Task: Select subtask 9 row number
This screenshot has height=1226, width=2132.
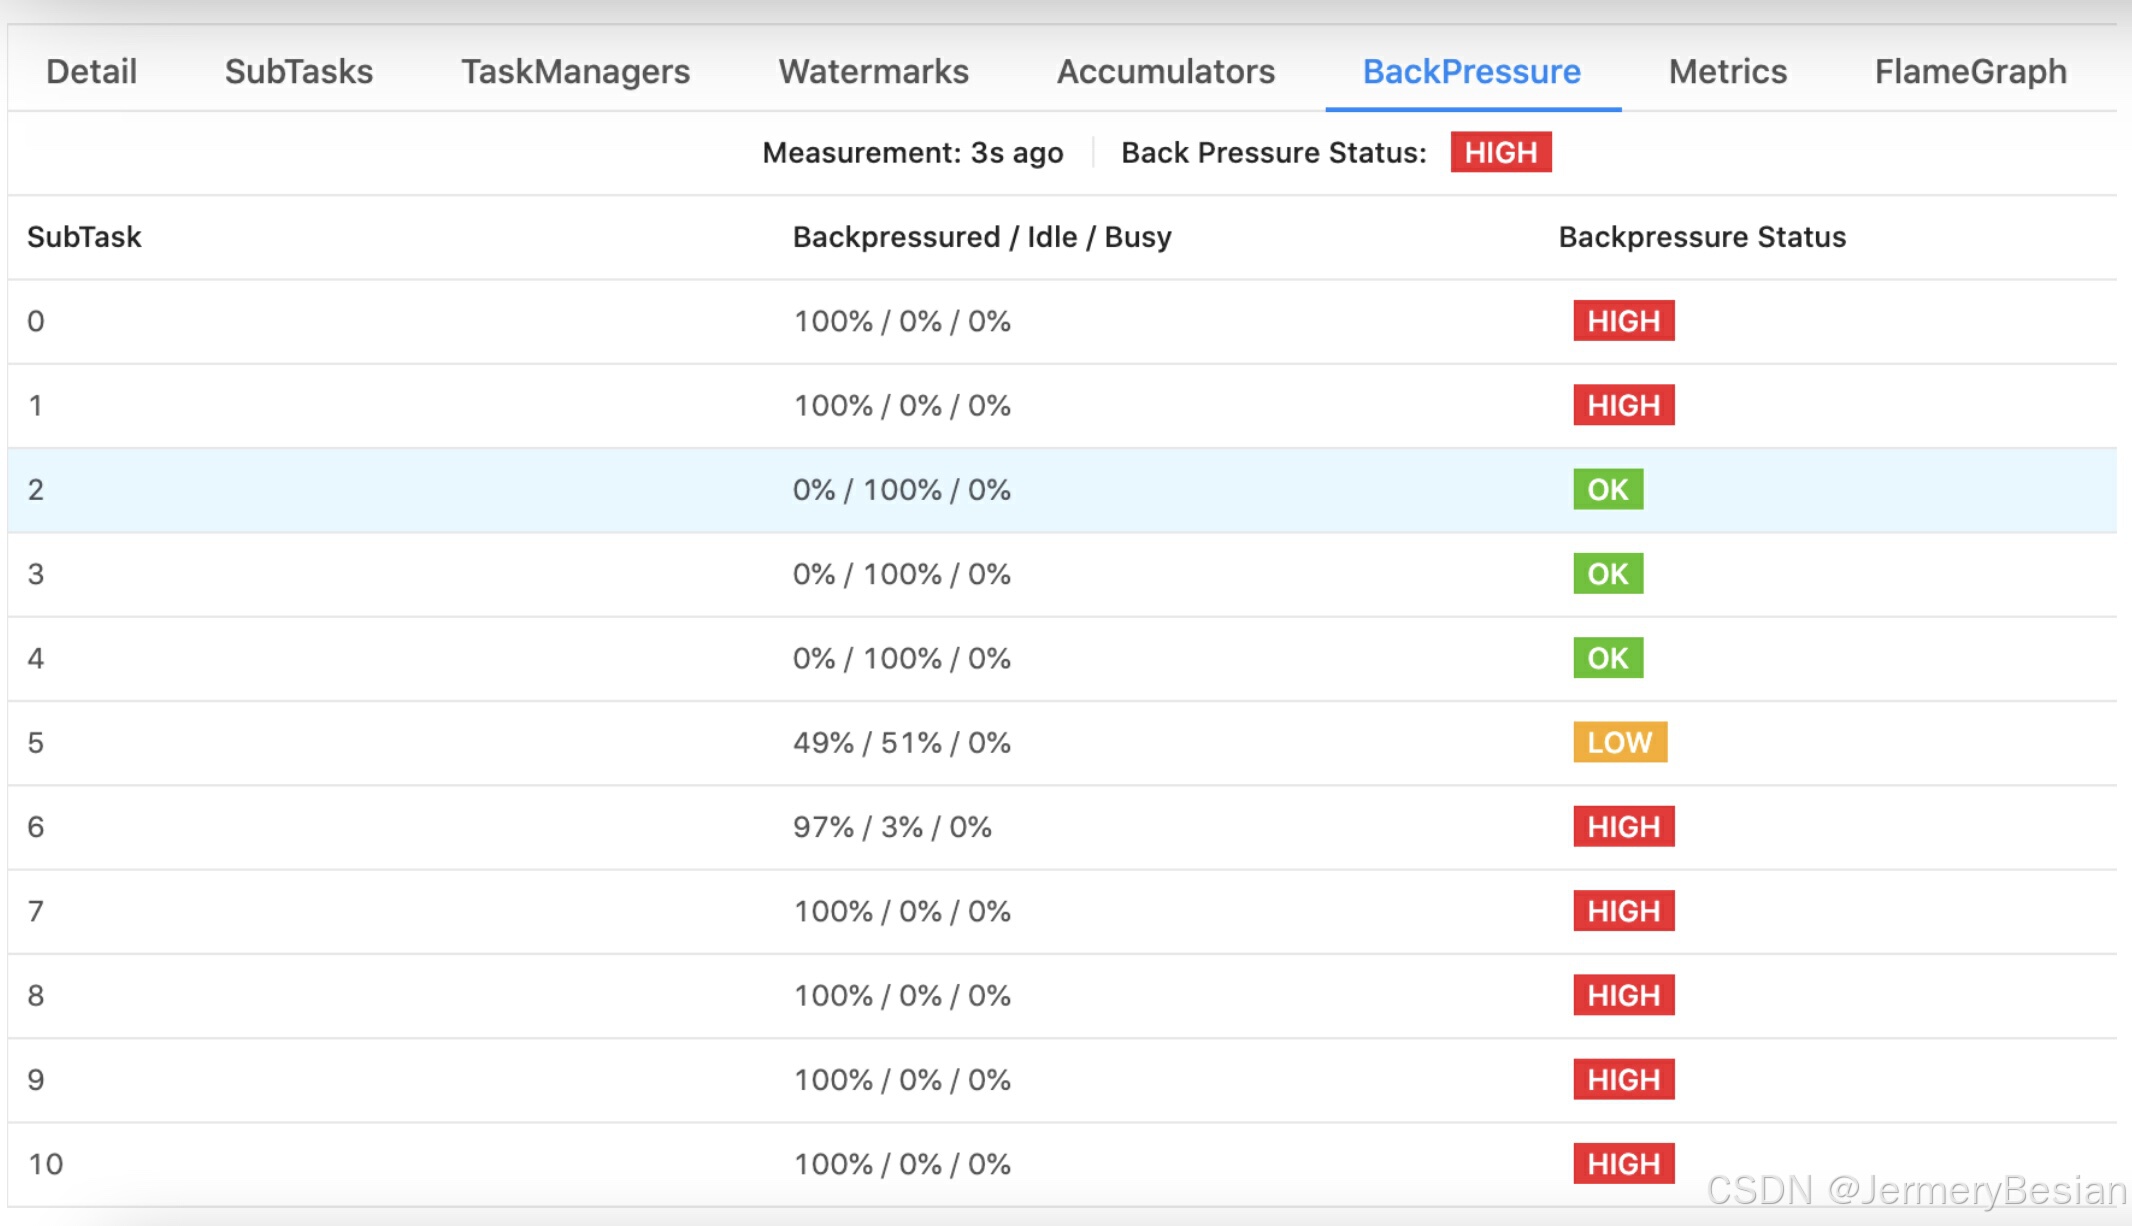Action: [x=36, y=1080]
